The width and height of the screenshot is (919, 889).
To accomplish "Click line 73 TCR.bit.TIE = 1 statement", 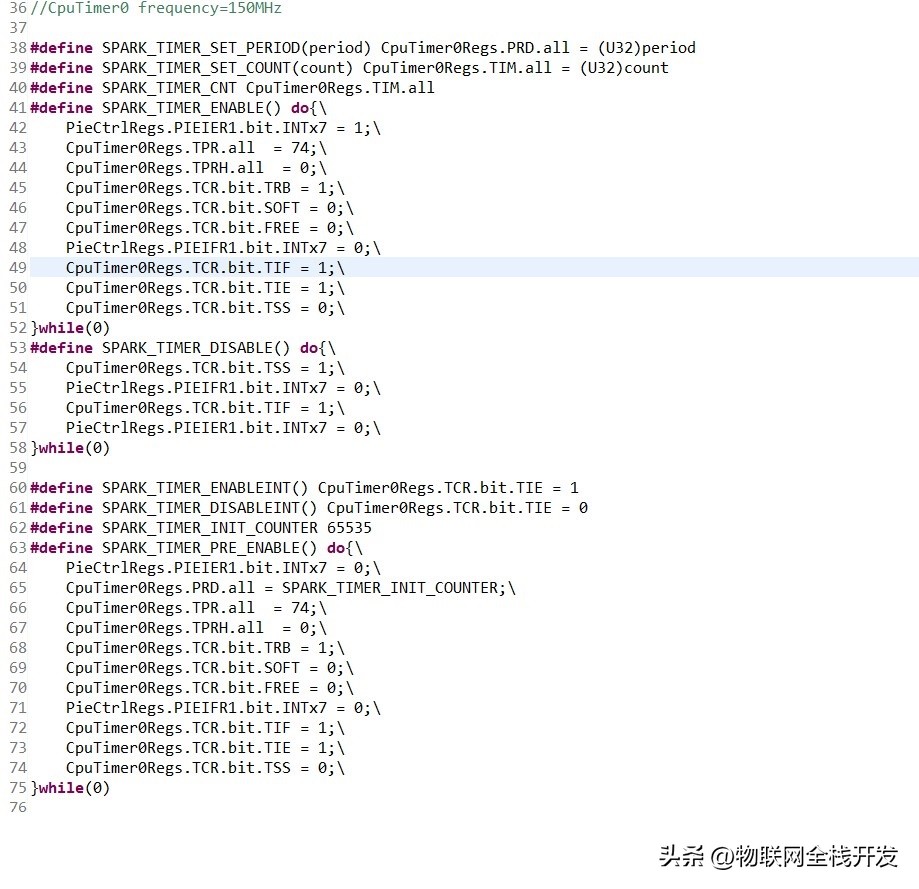I will point(205,748).
